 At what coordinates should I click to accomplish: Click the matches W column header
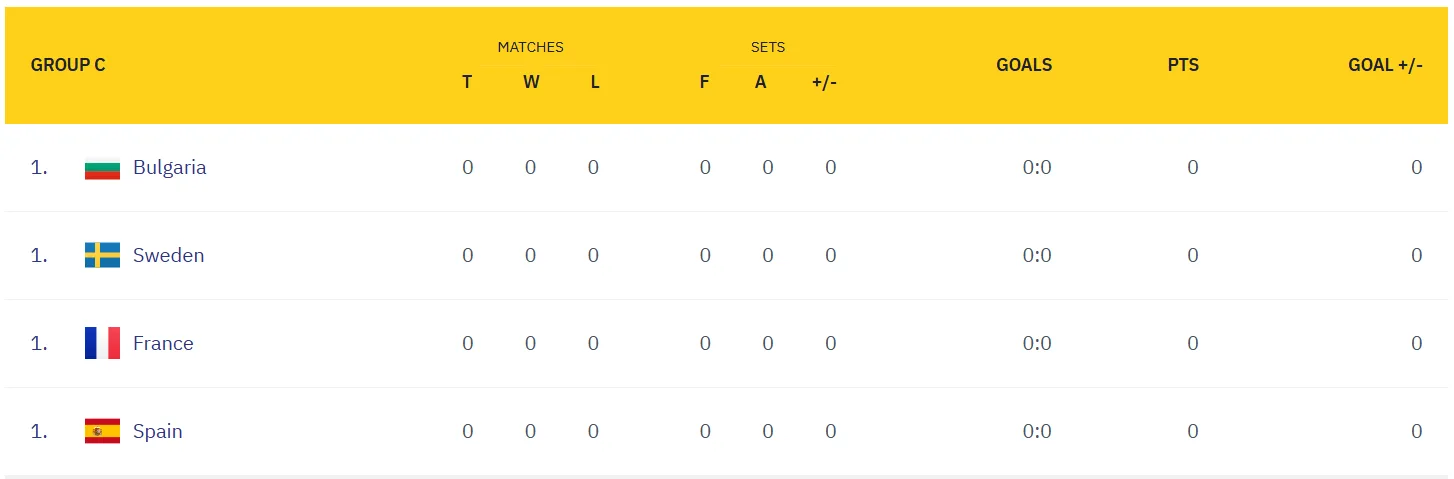pyautogui.click(x=531, y=83)
